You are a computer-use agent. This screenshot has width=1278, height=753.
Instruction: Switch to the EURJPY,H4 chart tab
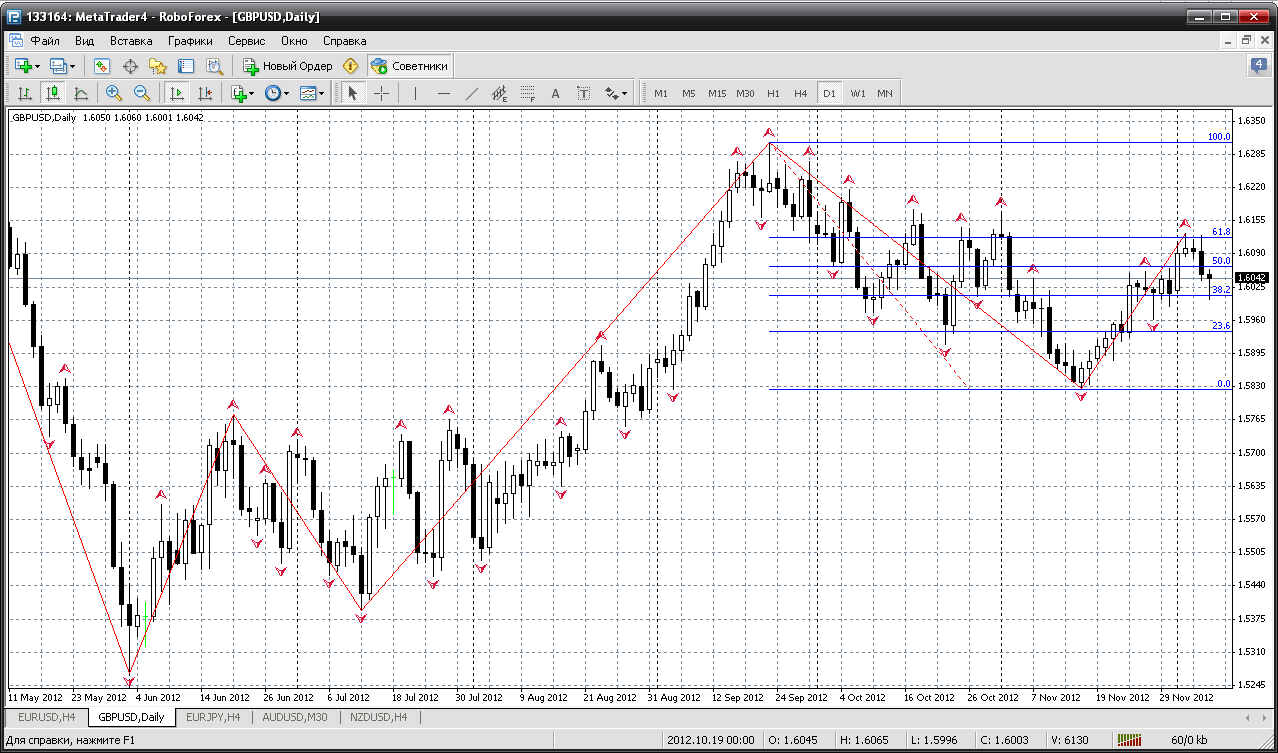(212, 717)
